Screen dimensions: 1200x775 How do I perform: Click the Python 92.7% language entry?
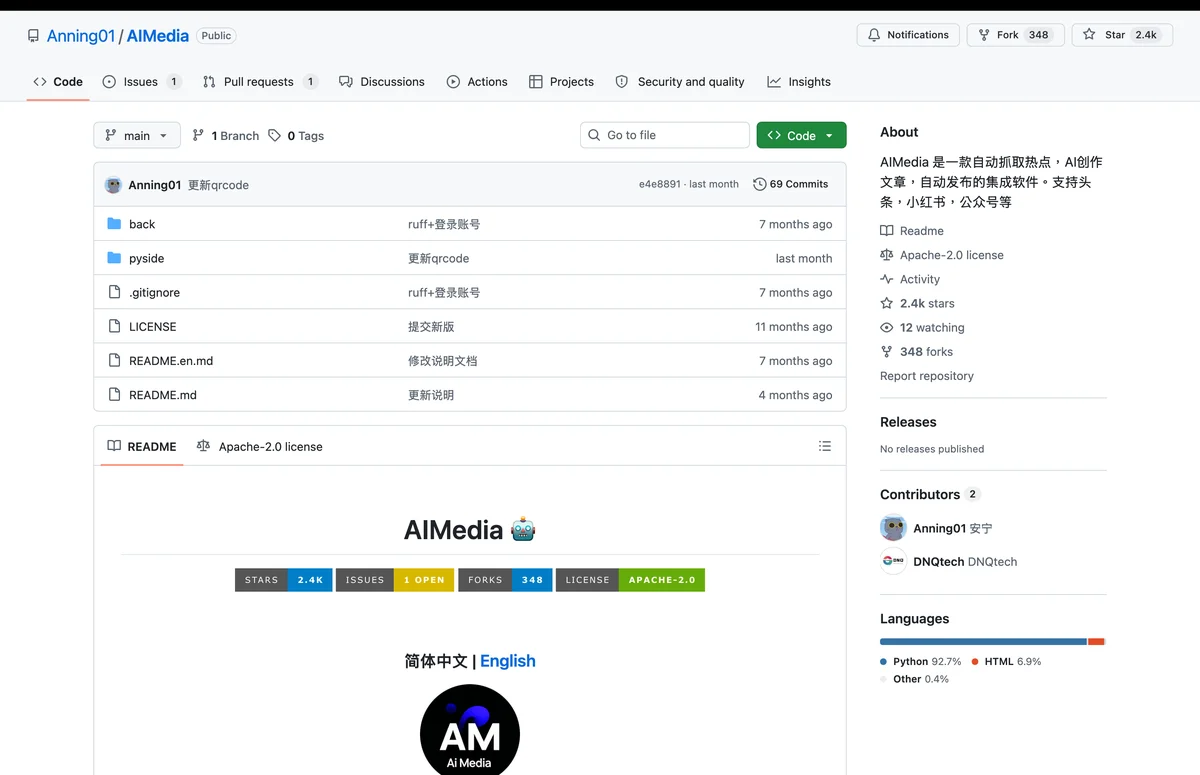click(x=920, y=661)
